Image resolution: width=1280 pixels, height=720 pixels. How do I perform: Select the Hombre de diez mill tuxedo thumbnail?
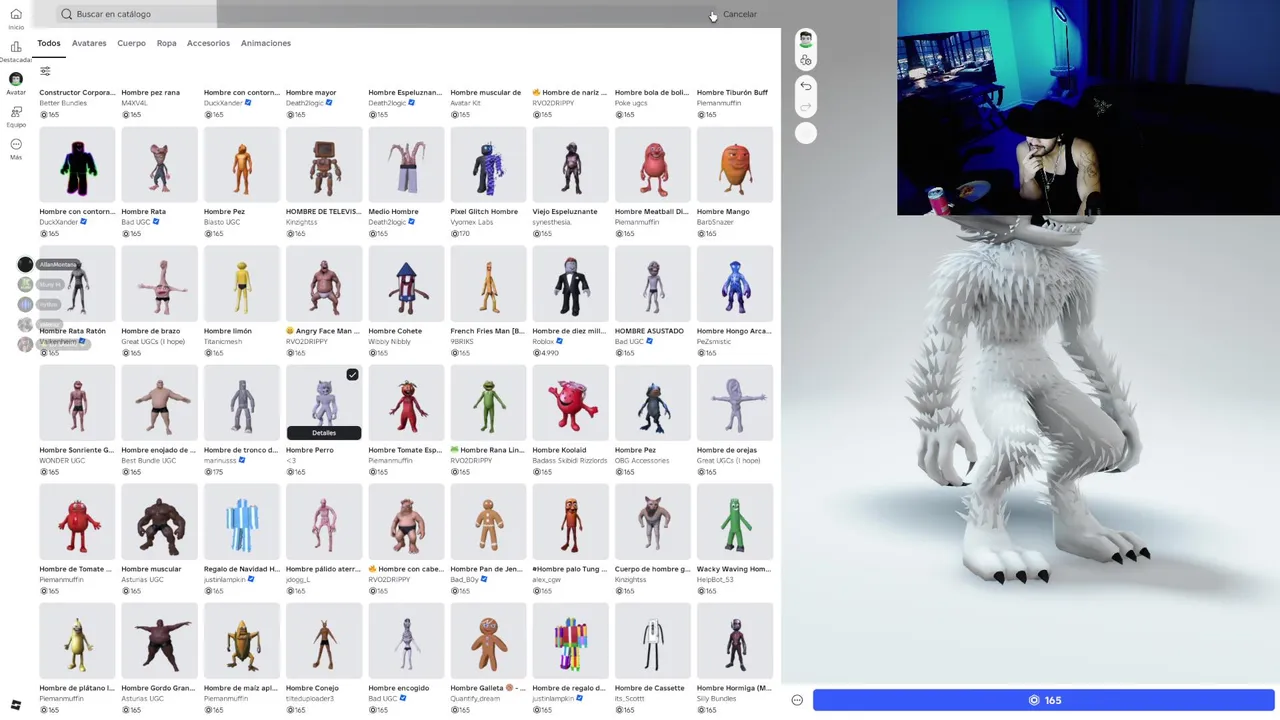pos(570,283)
